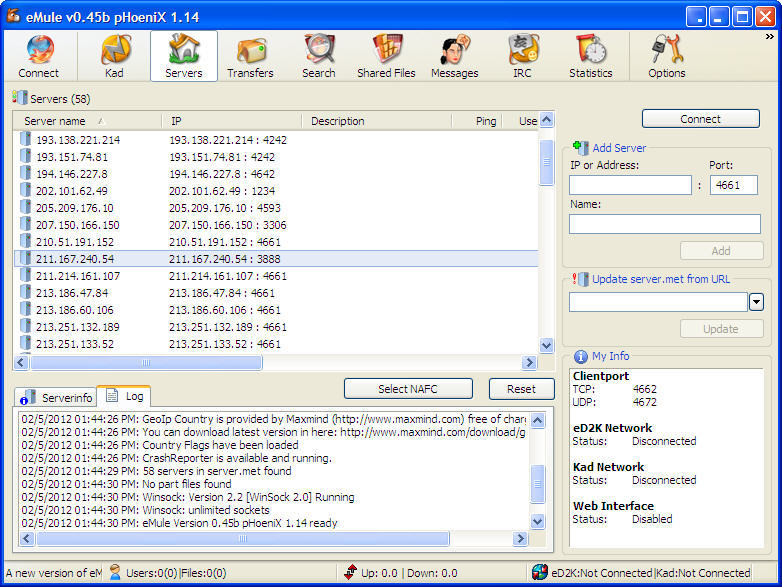
Task: Click the disabled Add button
Action: tap(721, 251)
